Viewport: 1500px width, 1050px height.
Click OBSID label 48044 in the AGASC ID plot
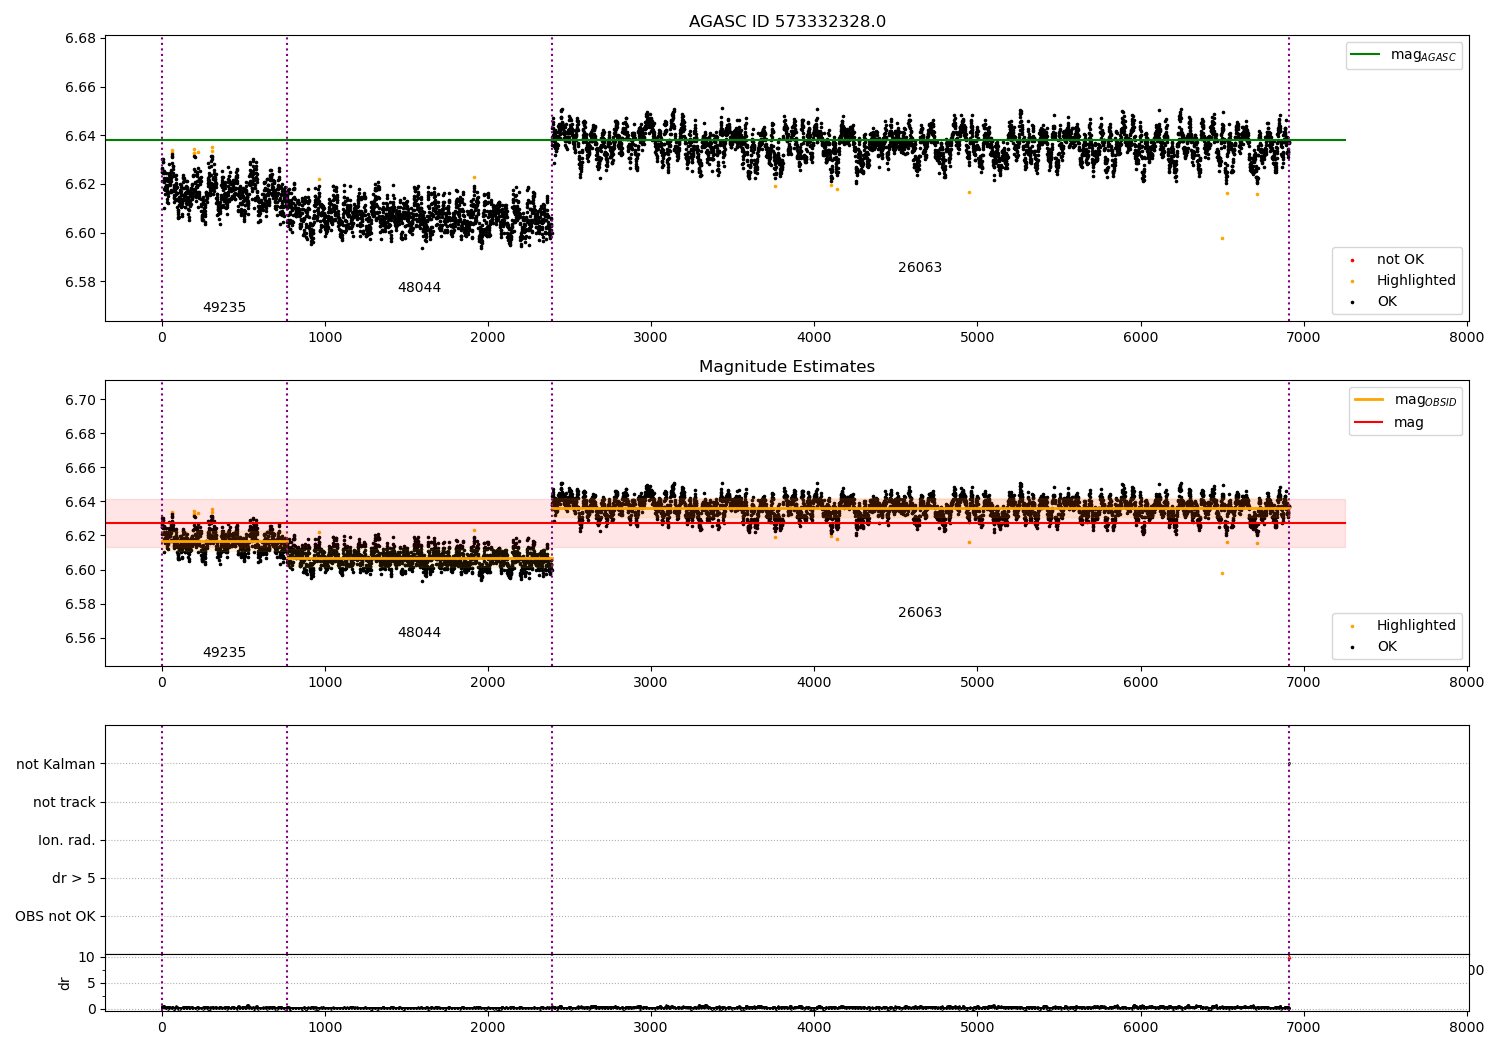[x=419, y=288]
